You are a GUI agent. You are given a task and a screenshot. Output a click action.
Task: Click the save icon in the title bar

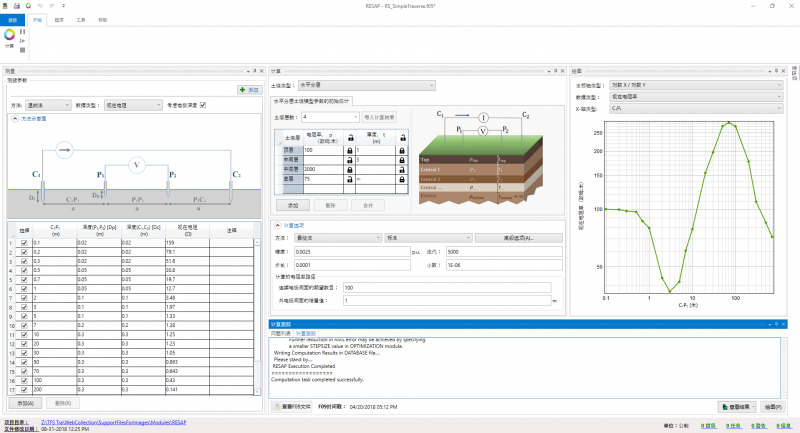(x=17, y=6)
